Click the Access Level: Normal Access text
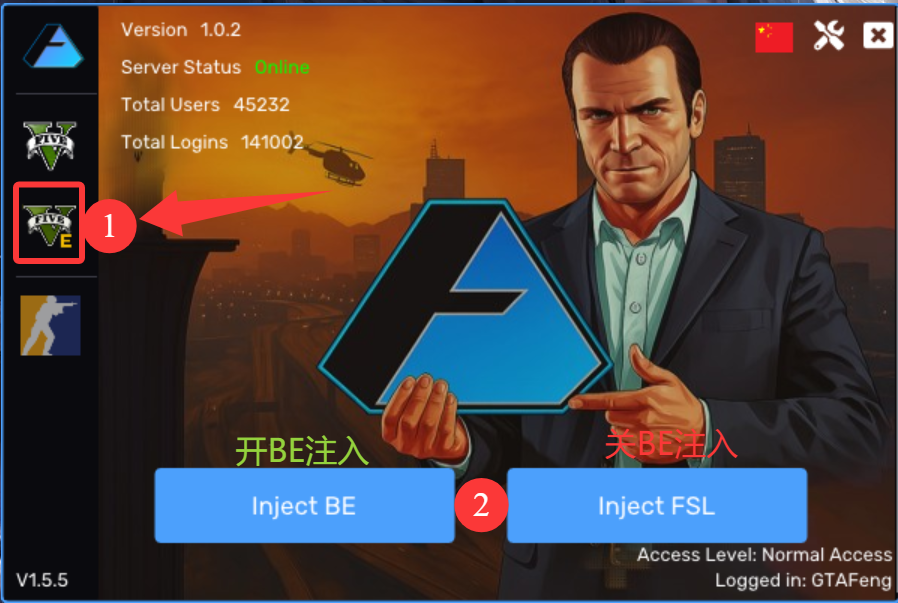The image size is (898, 603). pyautogui.click(x=765, y=554)
